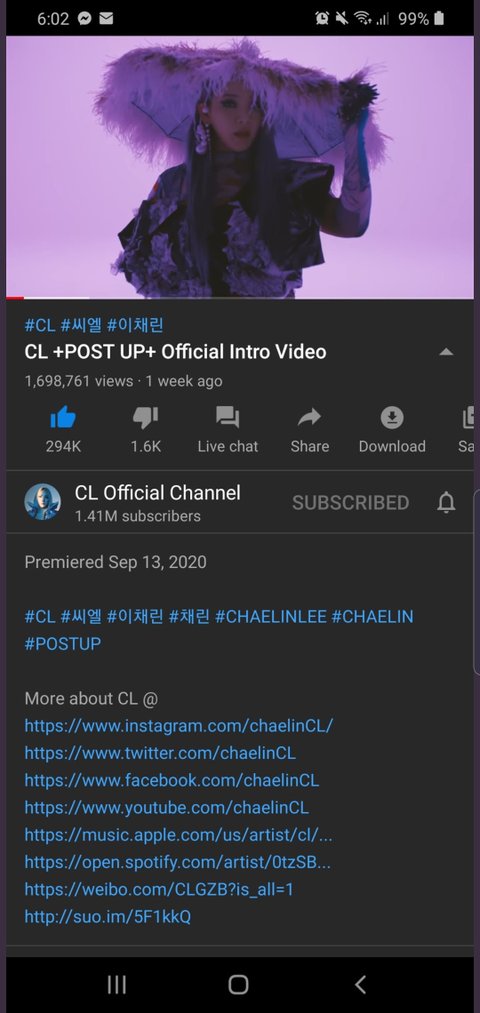The image size is (480, 1013).
Task: Tap Android back navigation button
Action: point(360,985)
